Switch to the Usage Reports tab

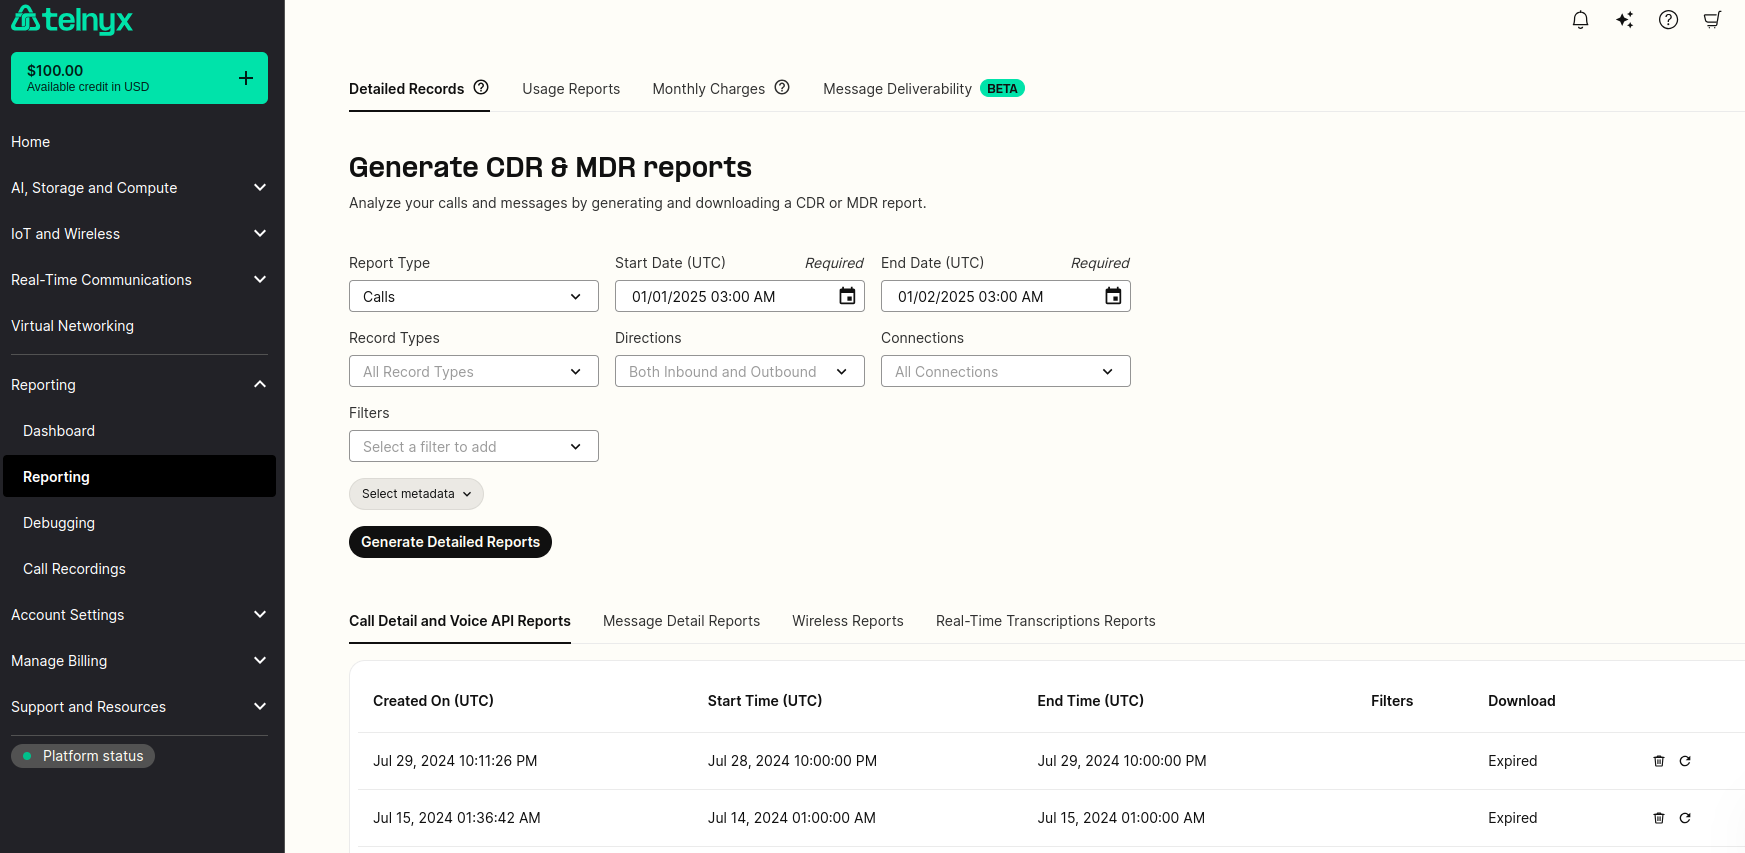click(x=571, y=89)
